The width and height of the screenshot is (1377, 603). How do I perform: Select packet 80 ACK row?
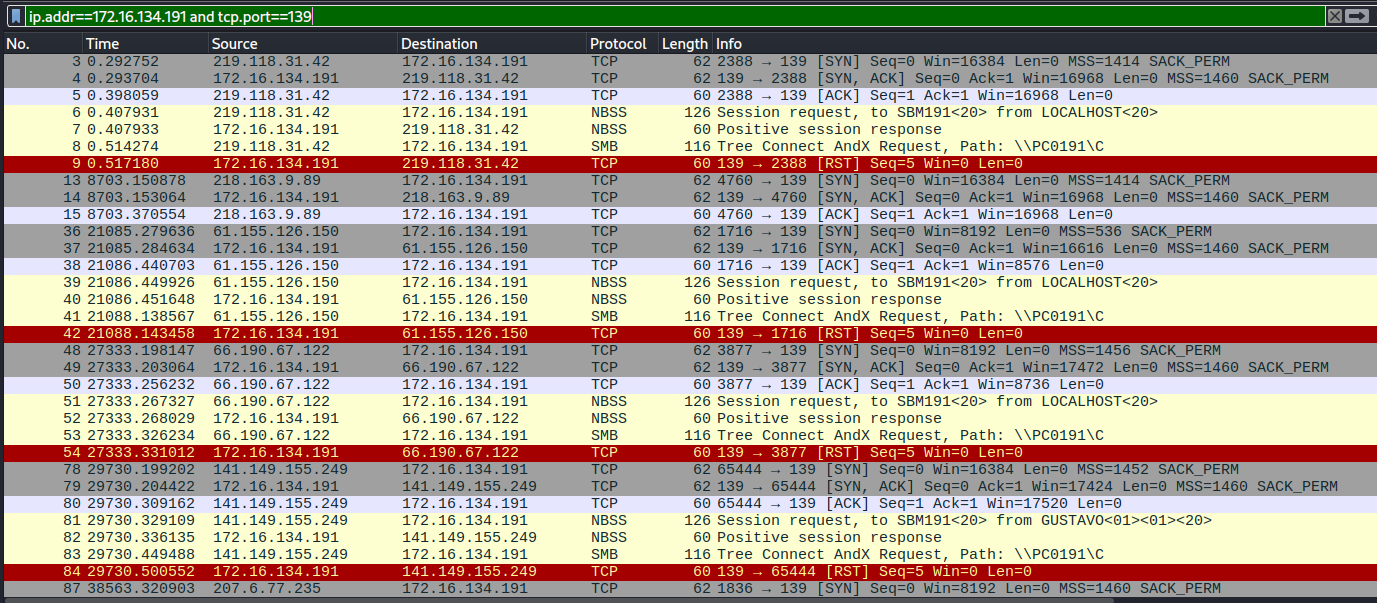688,503
